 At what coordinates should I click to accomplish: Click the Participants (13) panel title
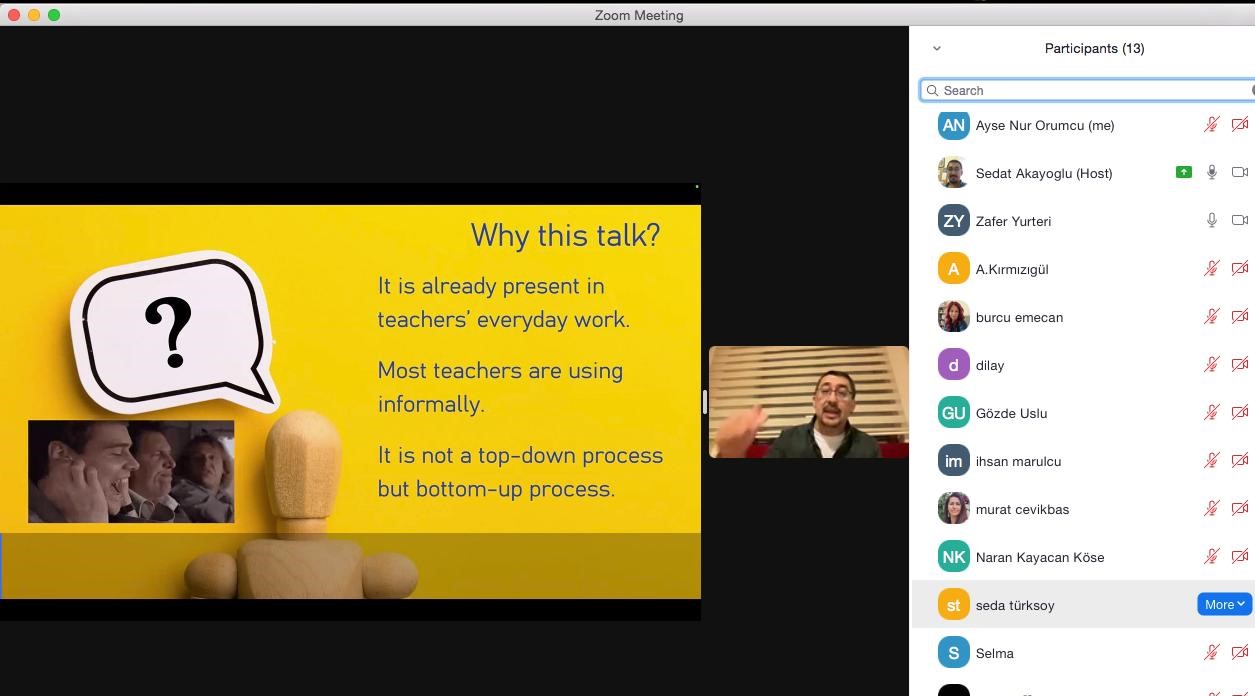tap(1094, 48)
